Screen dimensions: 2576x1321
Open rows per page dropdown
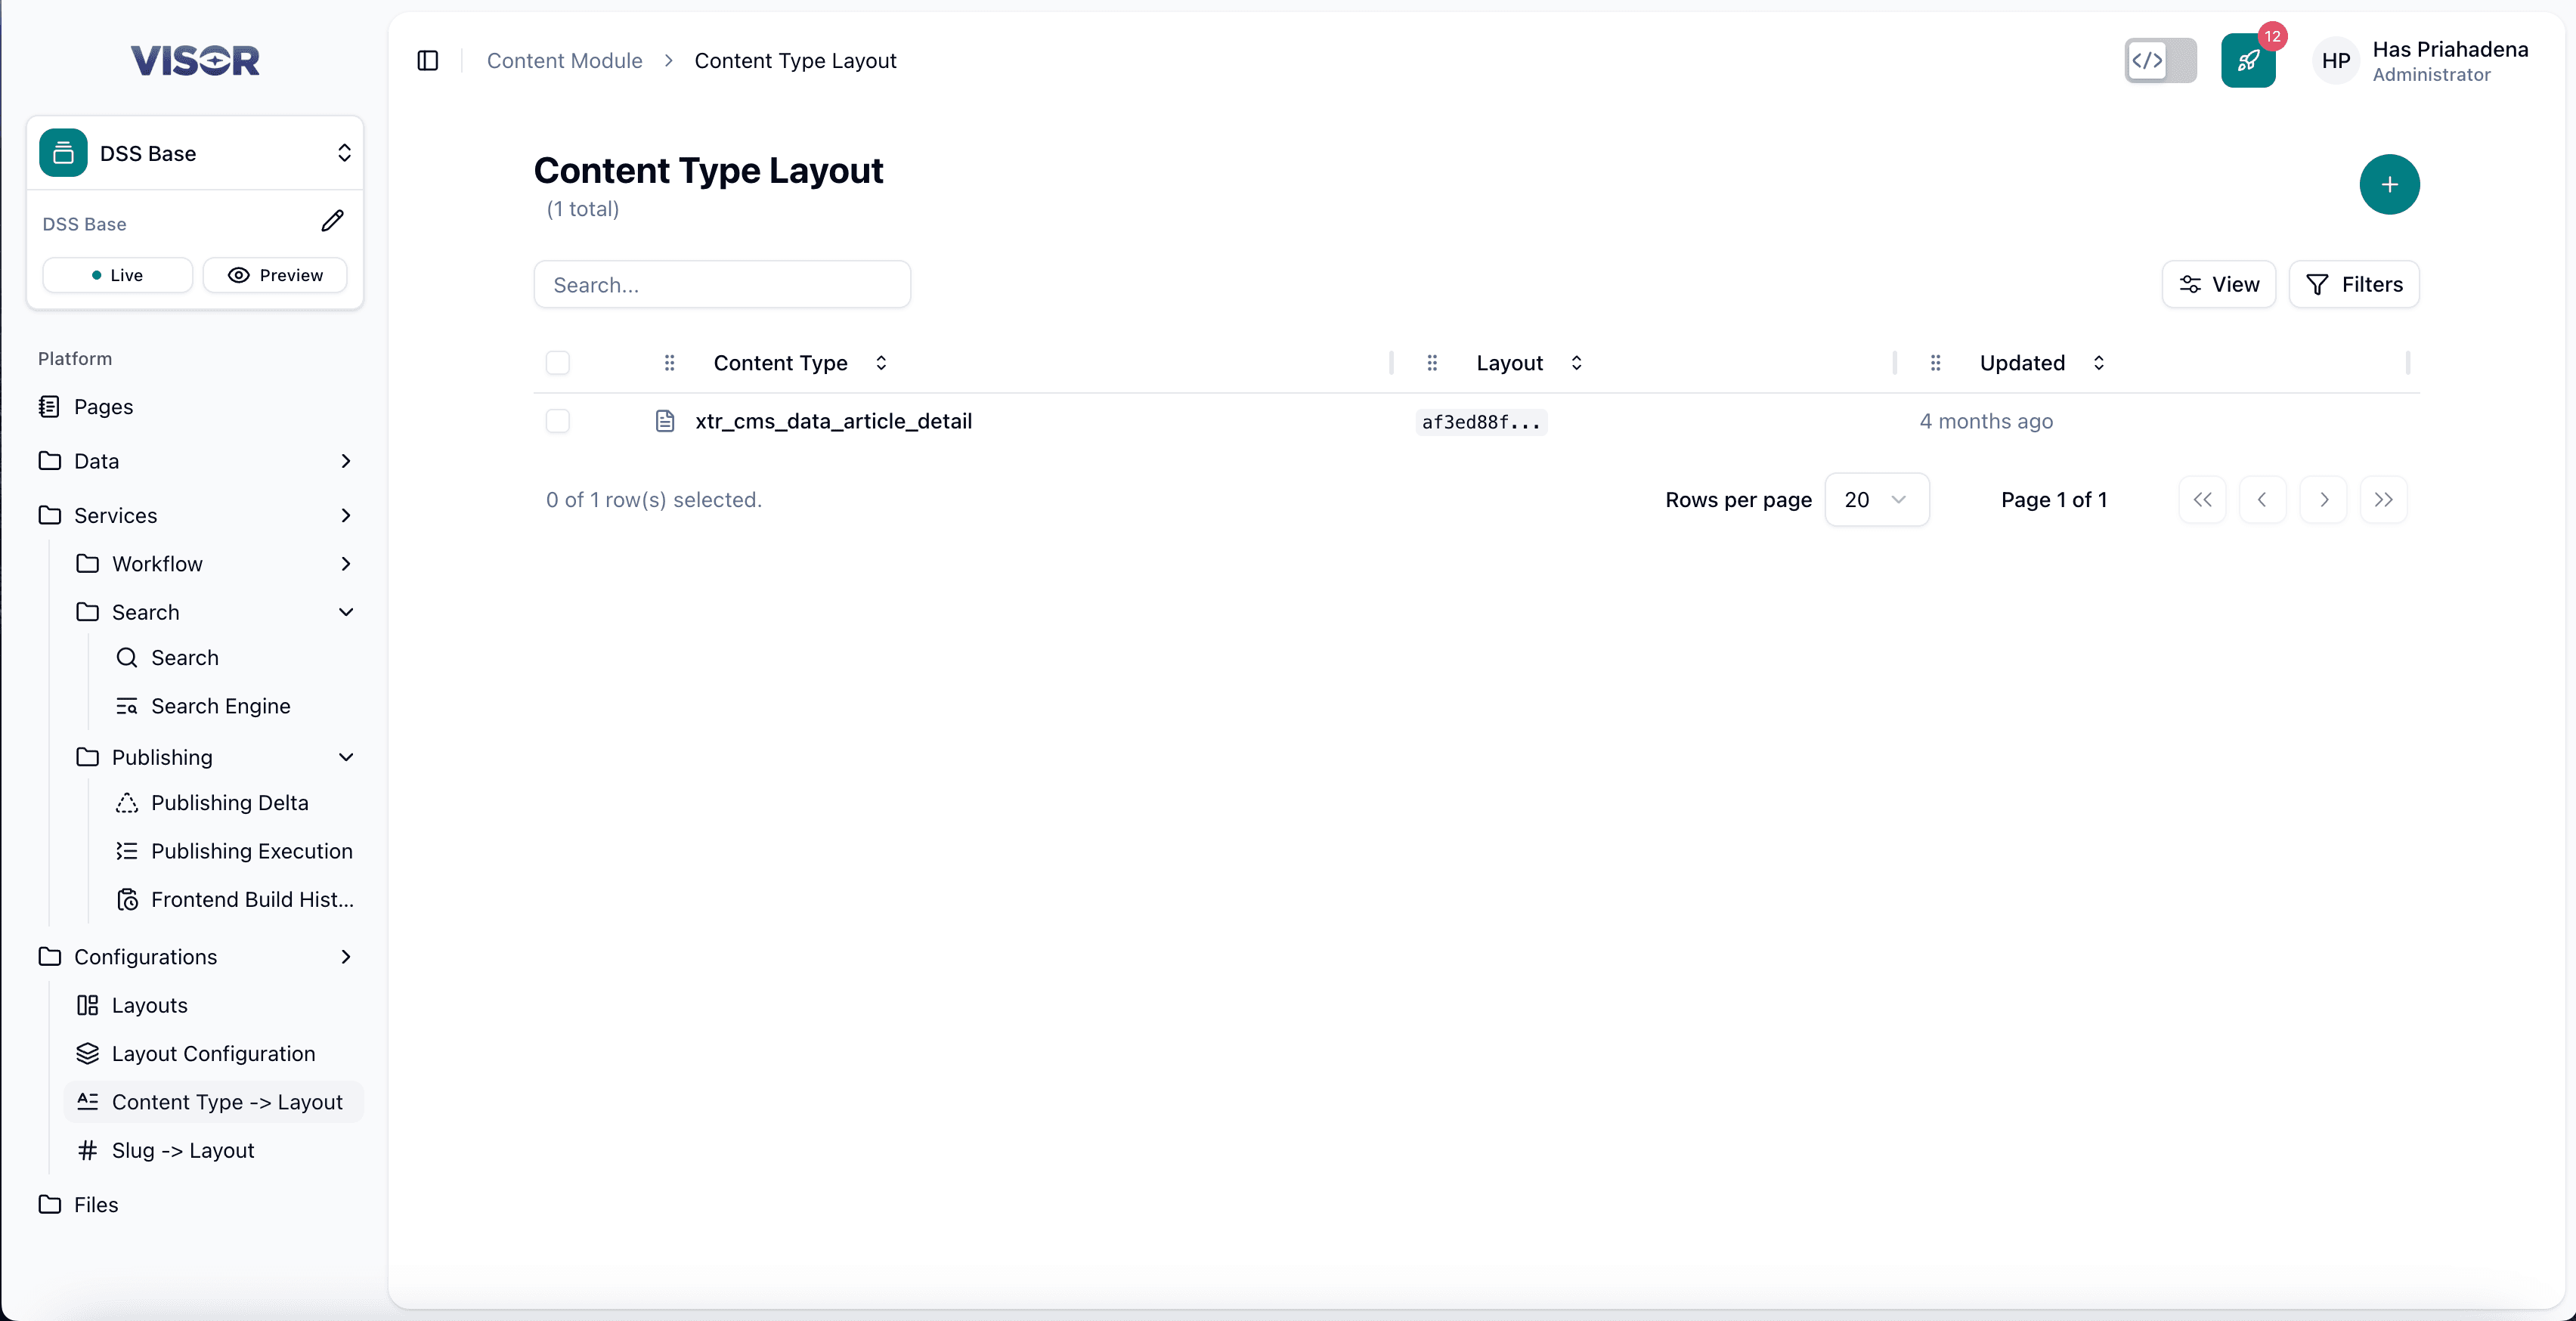(1876, 500)
